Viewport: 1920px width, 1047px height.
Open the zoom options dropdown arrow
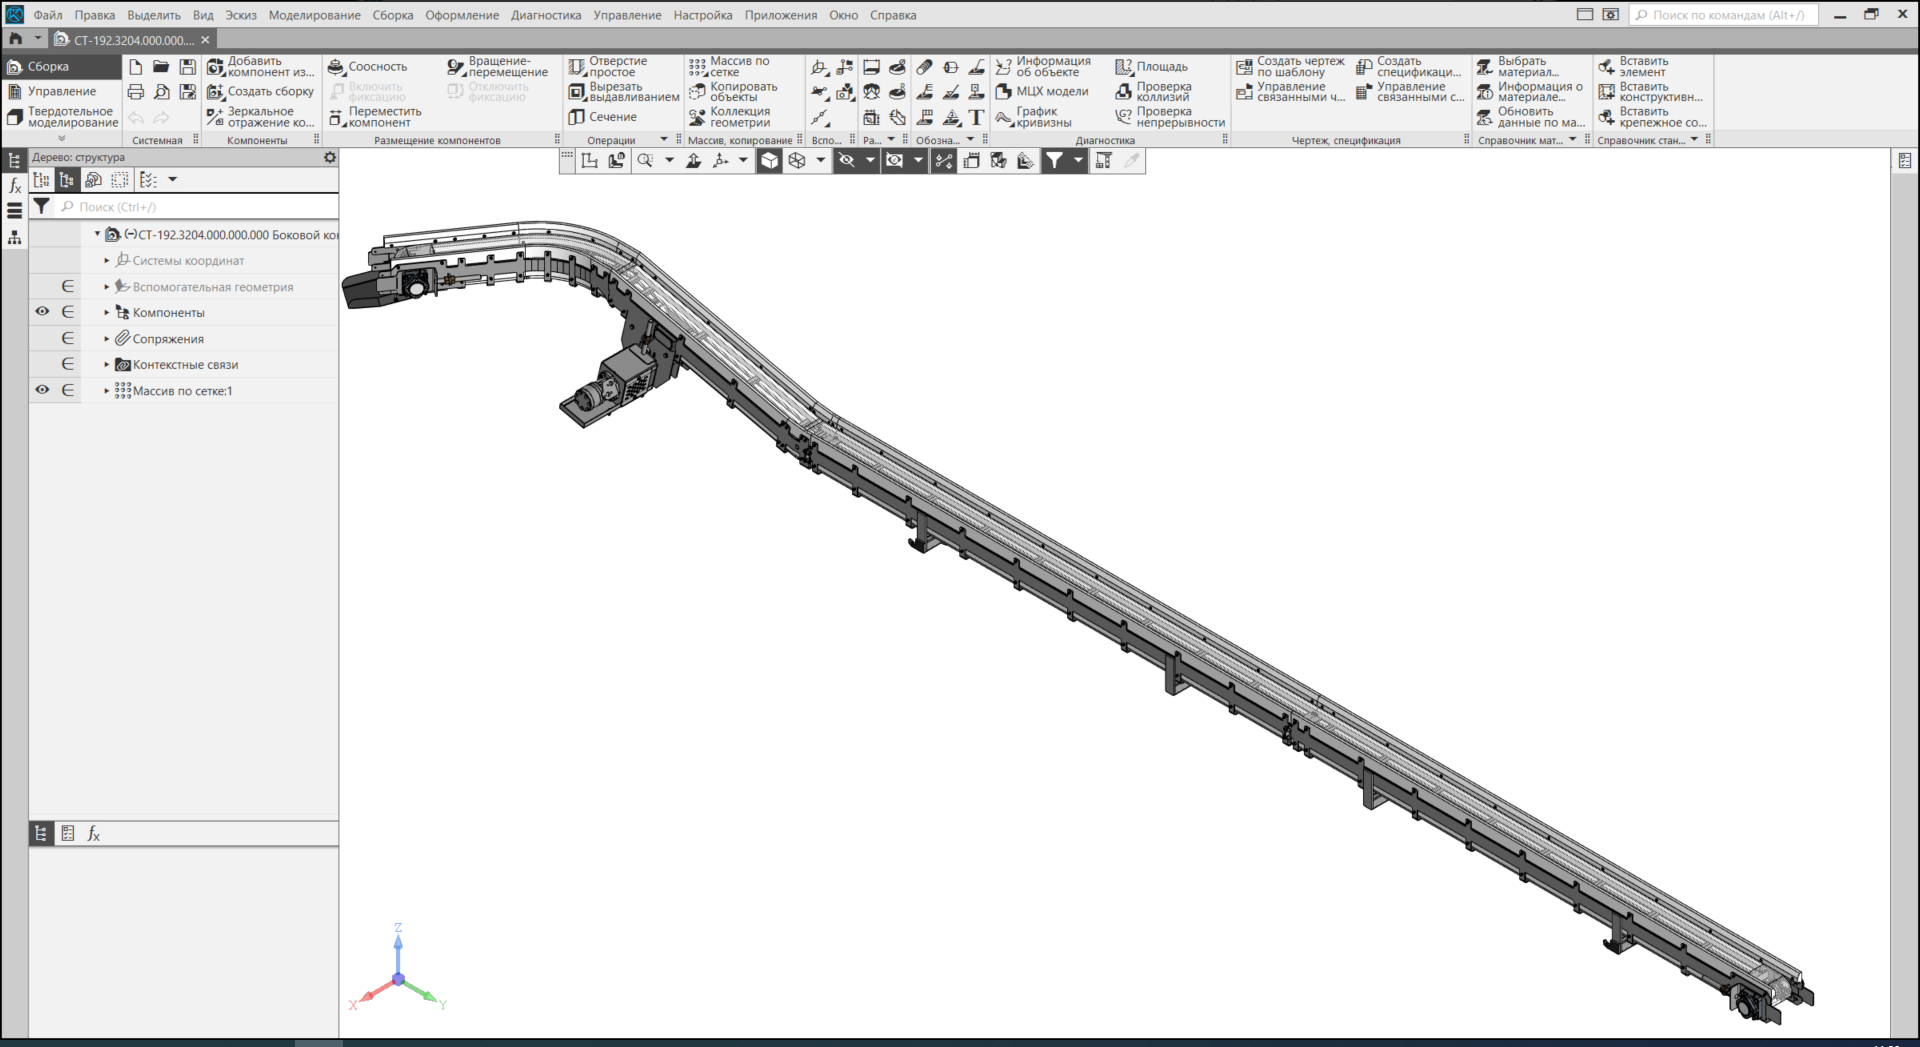click(669, 161)
